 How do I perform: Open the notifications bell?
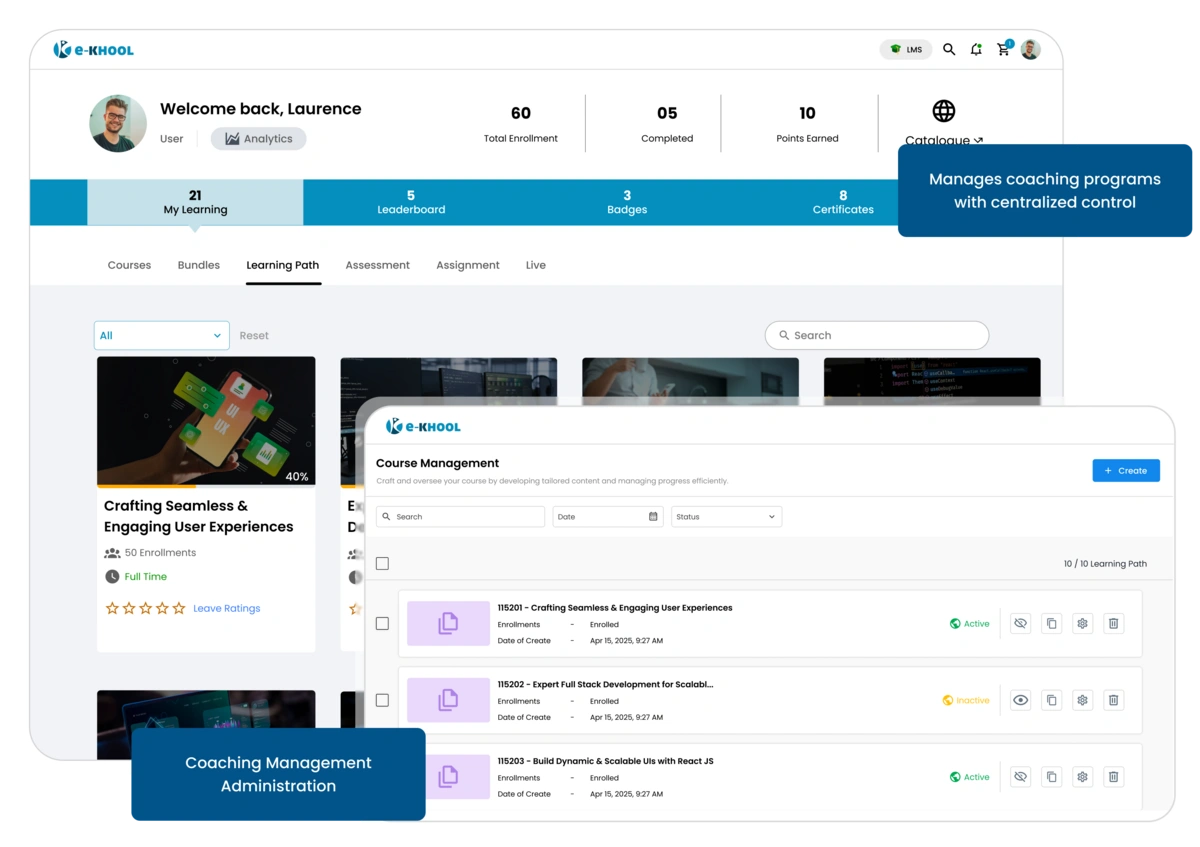[x=976, y=49]
